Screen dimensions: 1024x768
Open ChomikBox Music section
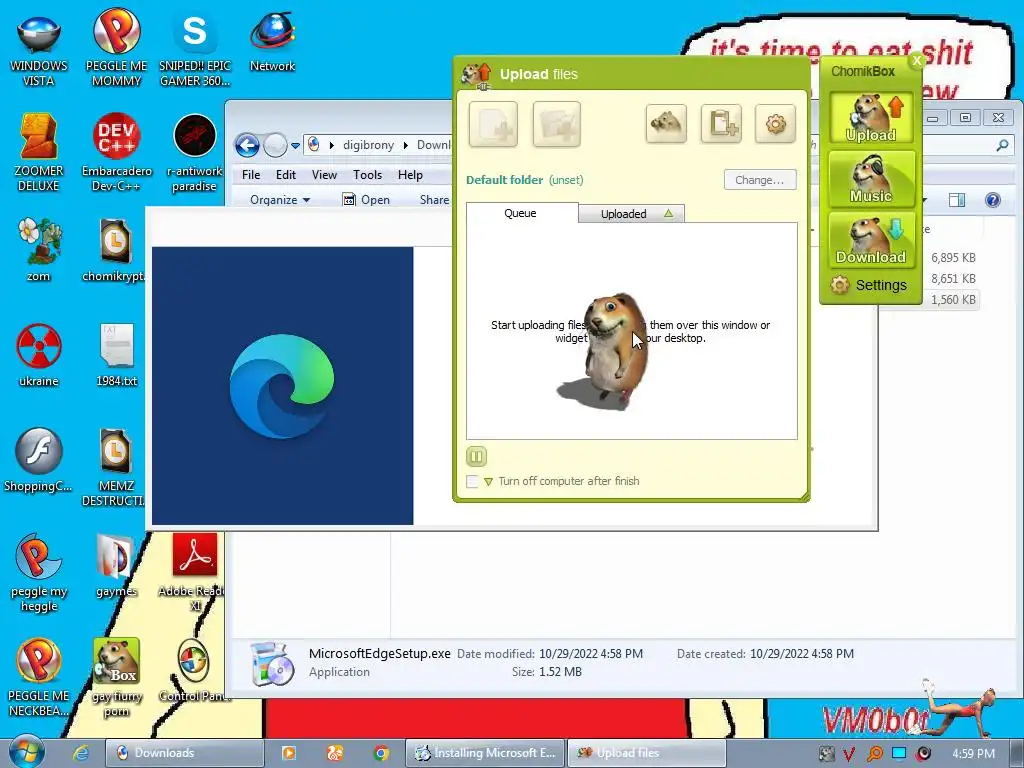point(871,179)
